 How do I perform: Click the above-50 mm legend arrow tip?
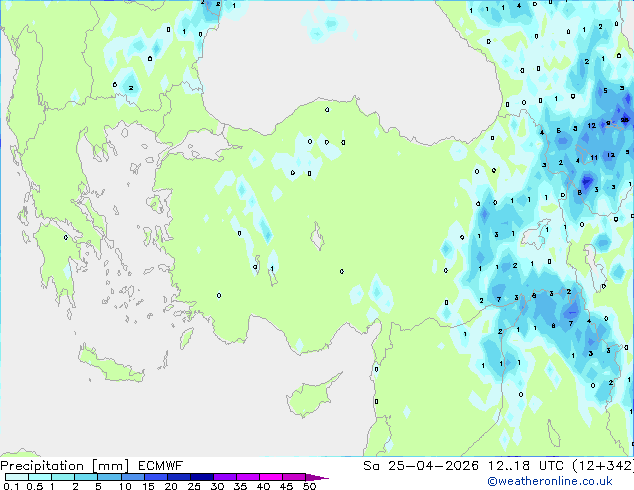(317, 477)
